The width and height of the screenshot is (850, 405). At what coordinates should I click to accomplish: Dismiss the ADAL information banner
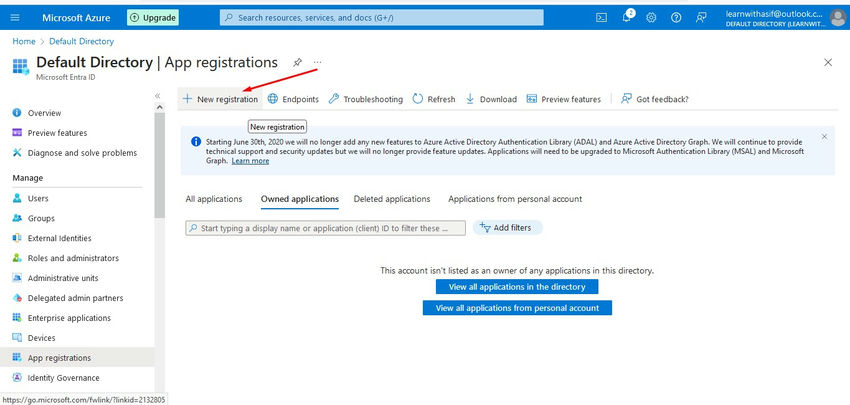point(824,136)
